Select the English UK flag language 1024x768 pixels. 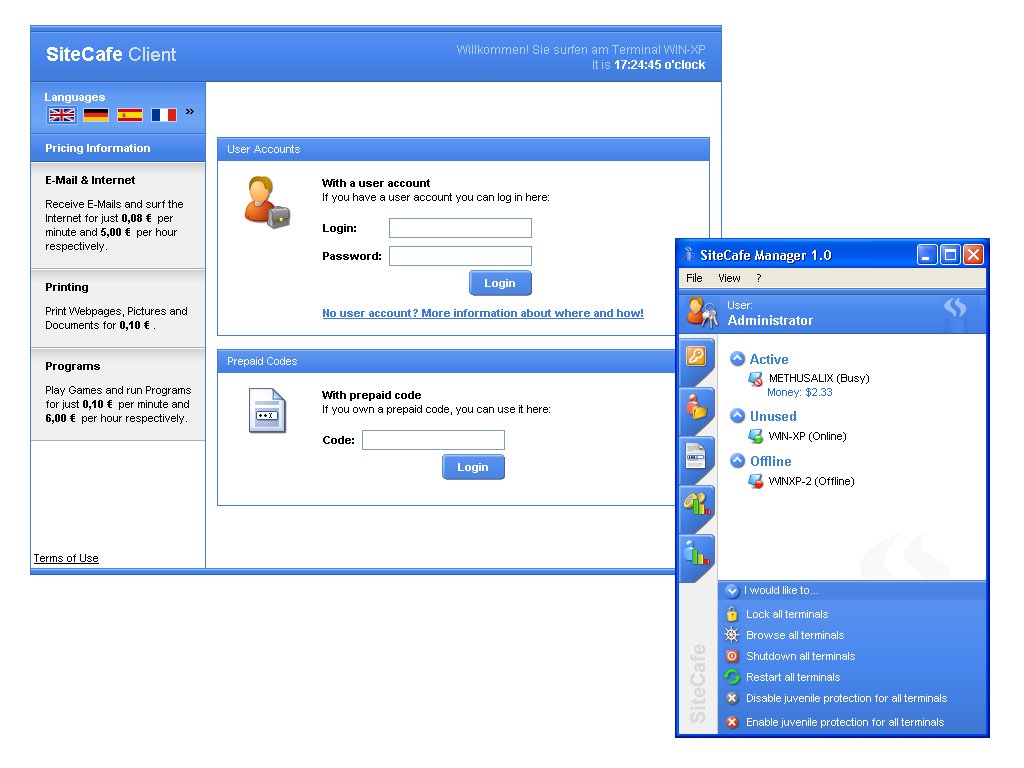62,116
